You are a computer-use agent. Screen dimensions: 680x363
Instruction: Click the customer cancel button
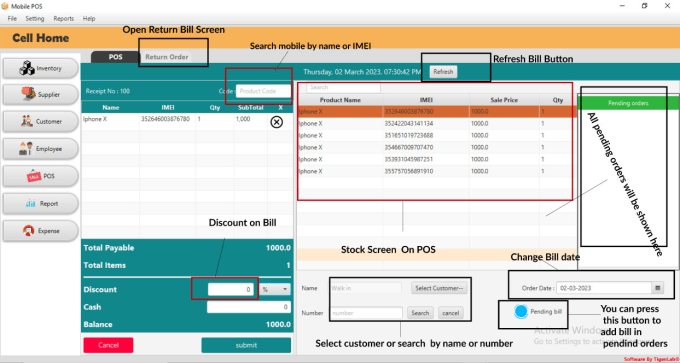(x=451, y=313)
